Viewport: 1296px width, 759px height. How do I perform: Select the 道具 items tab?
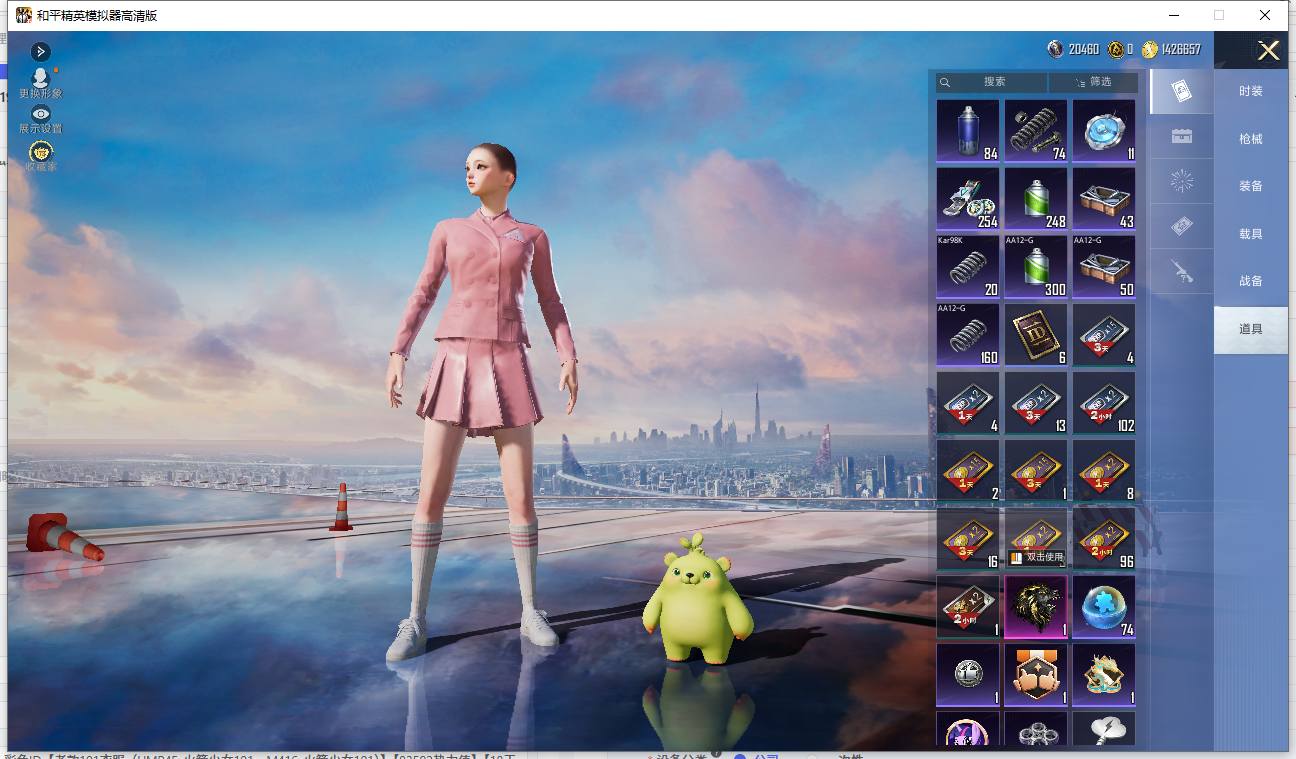click(1251, 329)
